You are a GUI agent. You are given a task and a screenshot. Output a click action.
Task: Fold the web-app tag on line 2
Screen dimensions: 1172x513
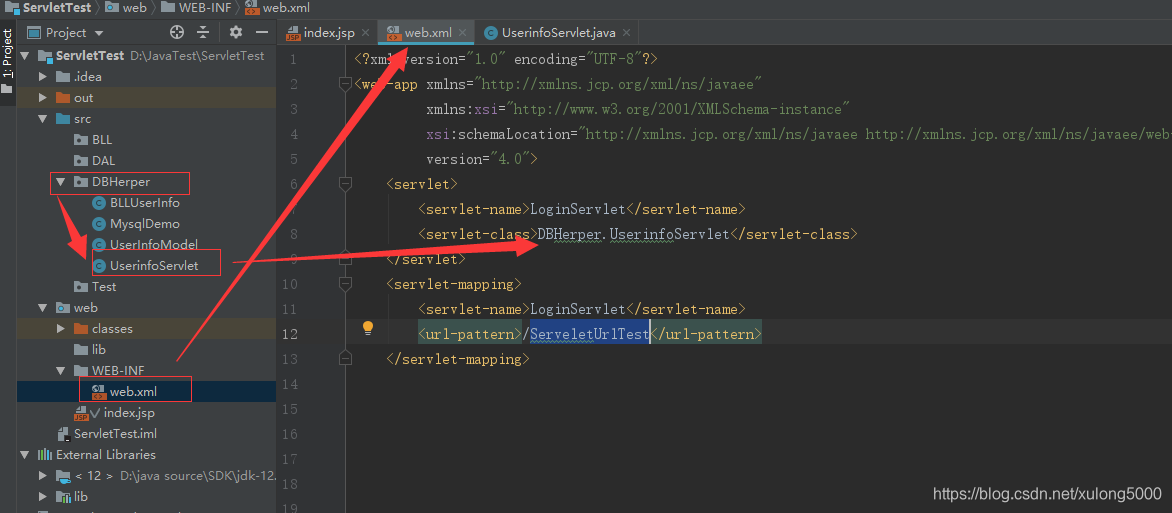tap(345, 85)
